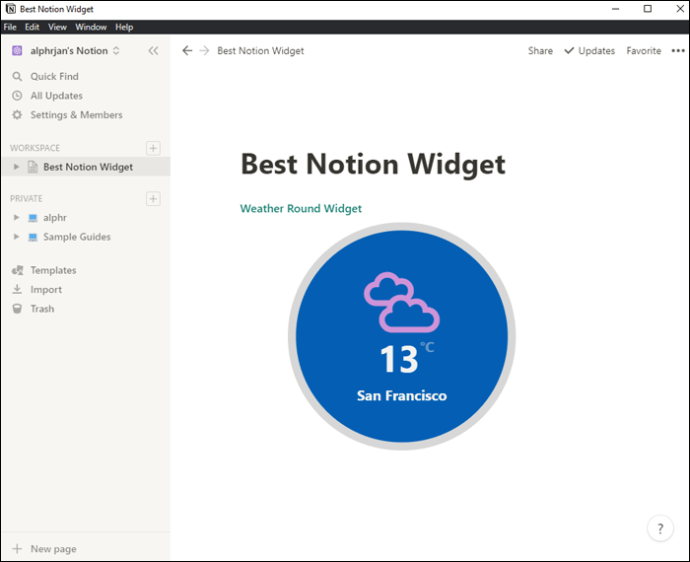
Task: Mark page as Favorite
Action: (644, 51)
